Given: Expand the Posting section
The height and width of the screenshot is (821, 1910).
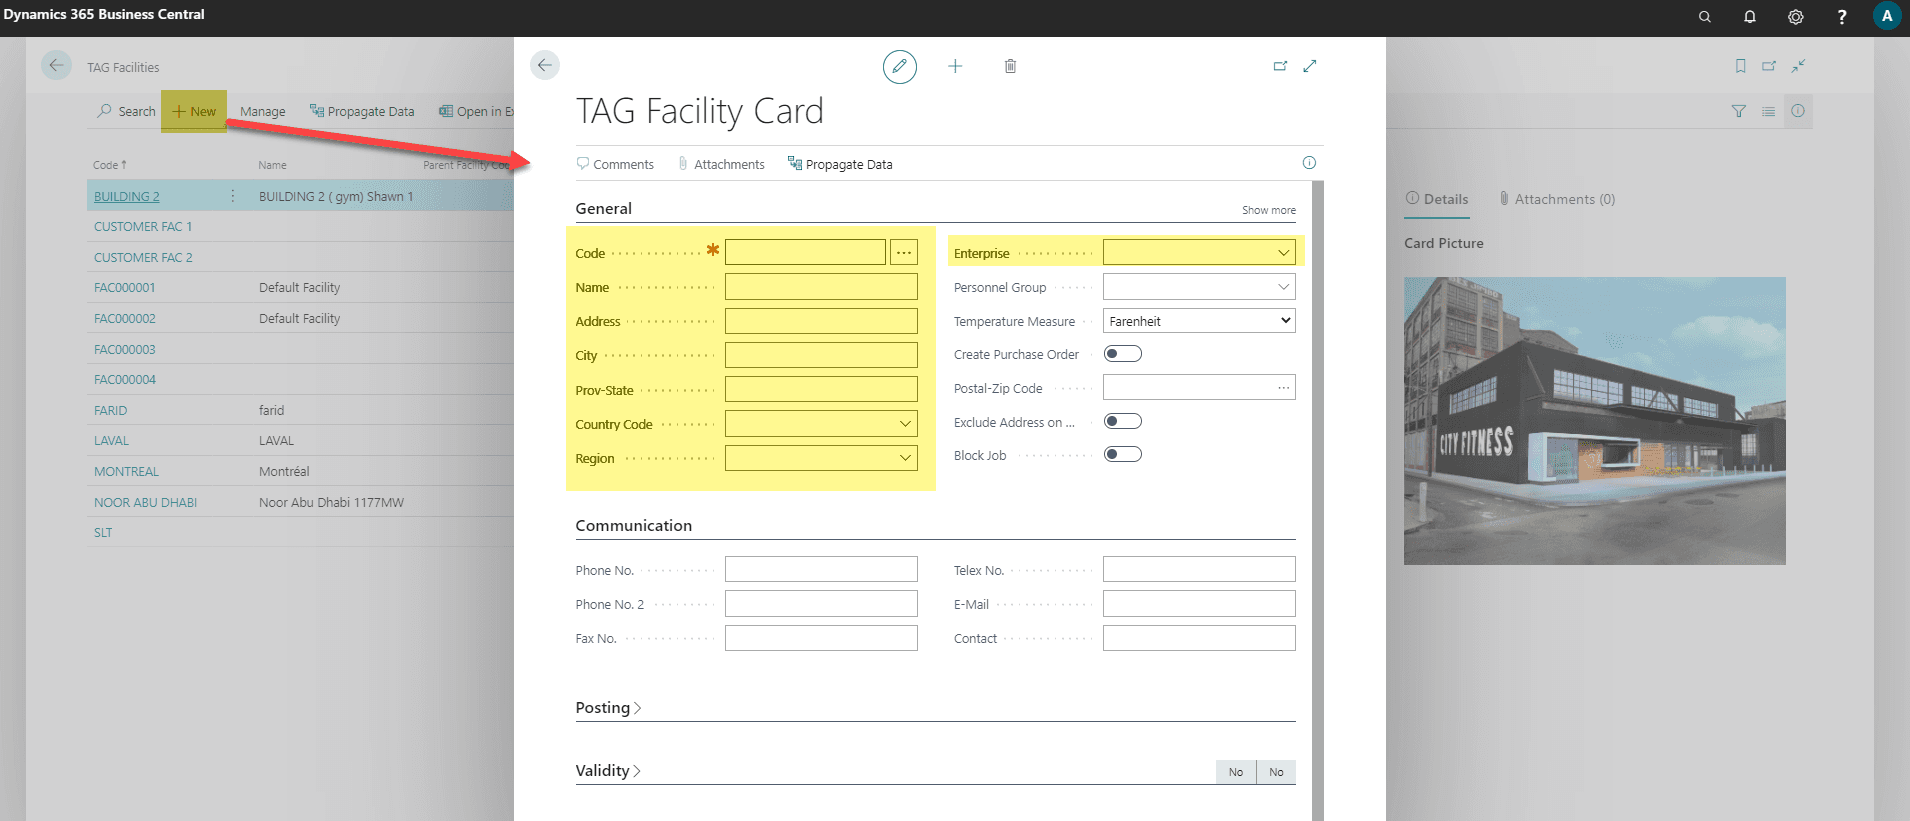Looking at the screenshot, I should [x=608, y=708].
